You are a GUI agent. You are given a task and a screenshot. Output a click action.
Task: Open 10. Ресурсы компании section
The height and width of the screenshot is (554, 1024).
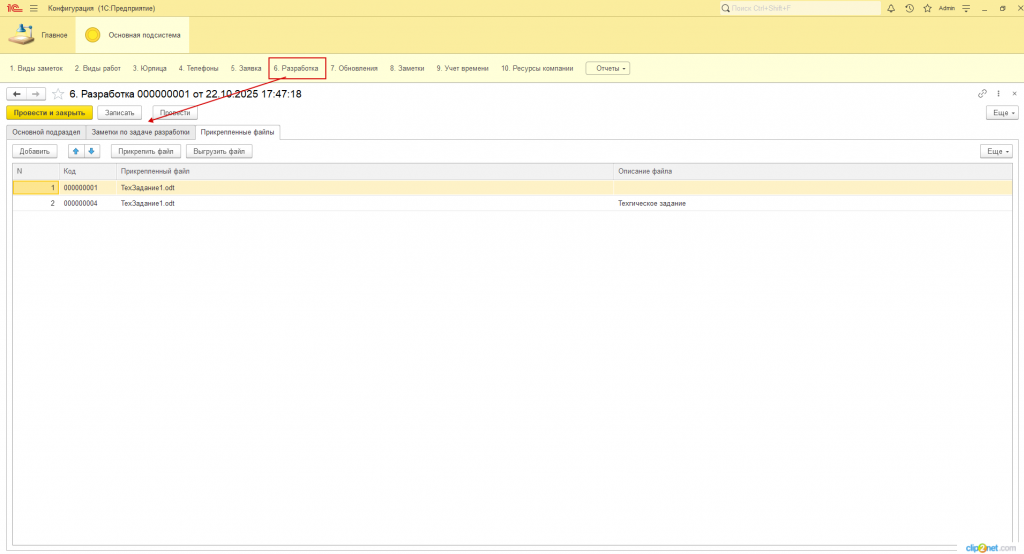[x=537, y=69]
